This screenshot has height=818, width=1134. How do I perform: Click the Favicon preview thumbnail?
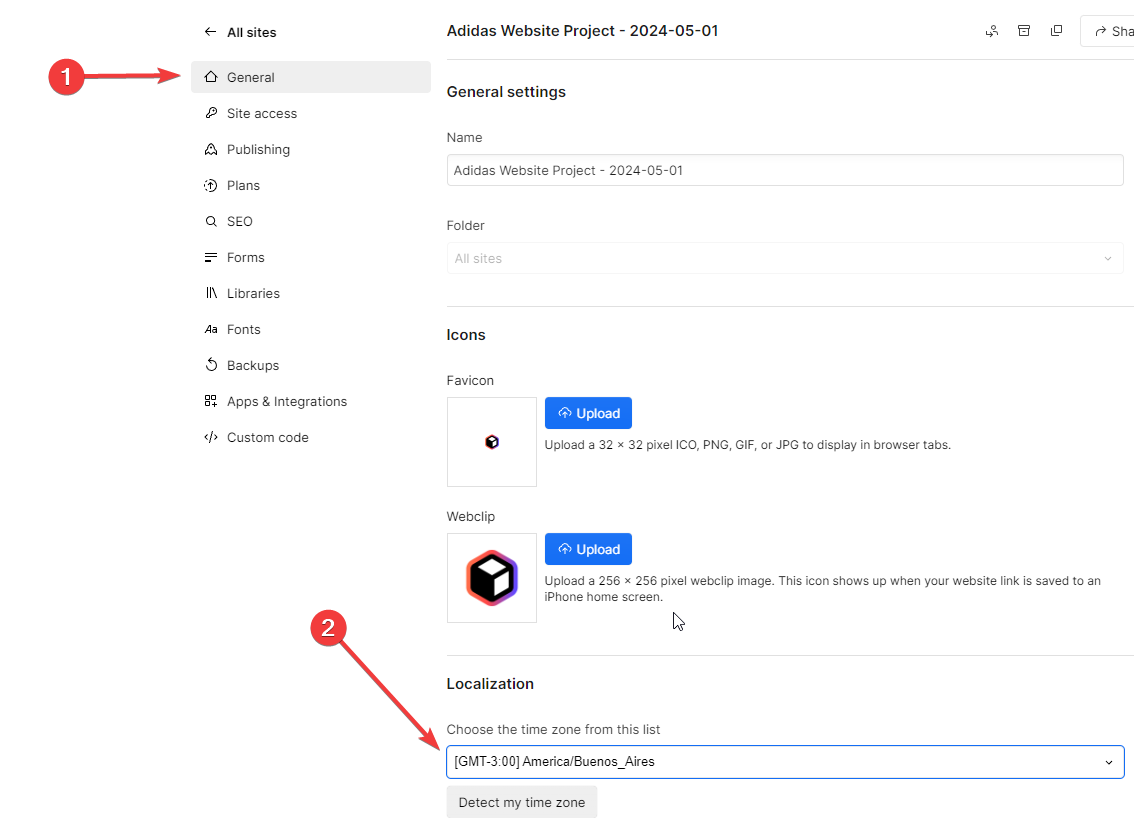click(492, 442)
